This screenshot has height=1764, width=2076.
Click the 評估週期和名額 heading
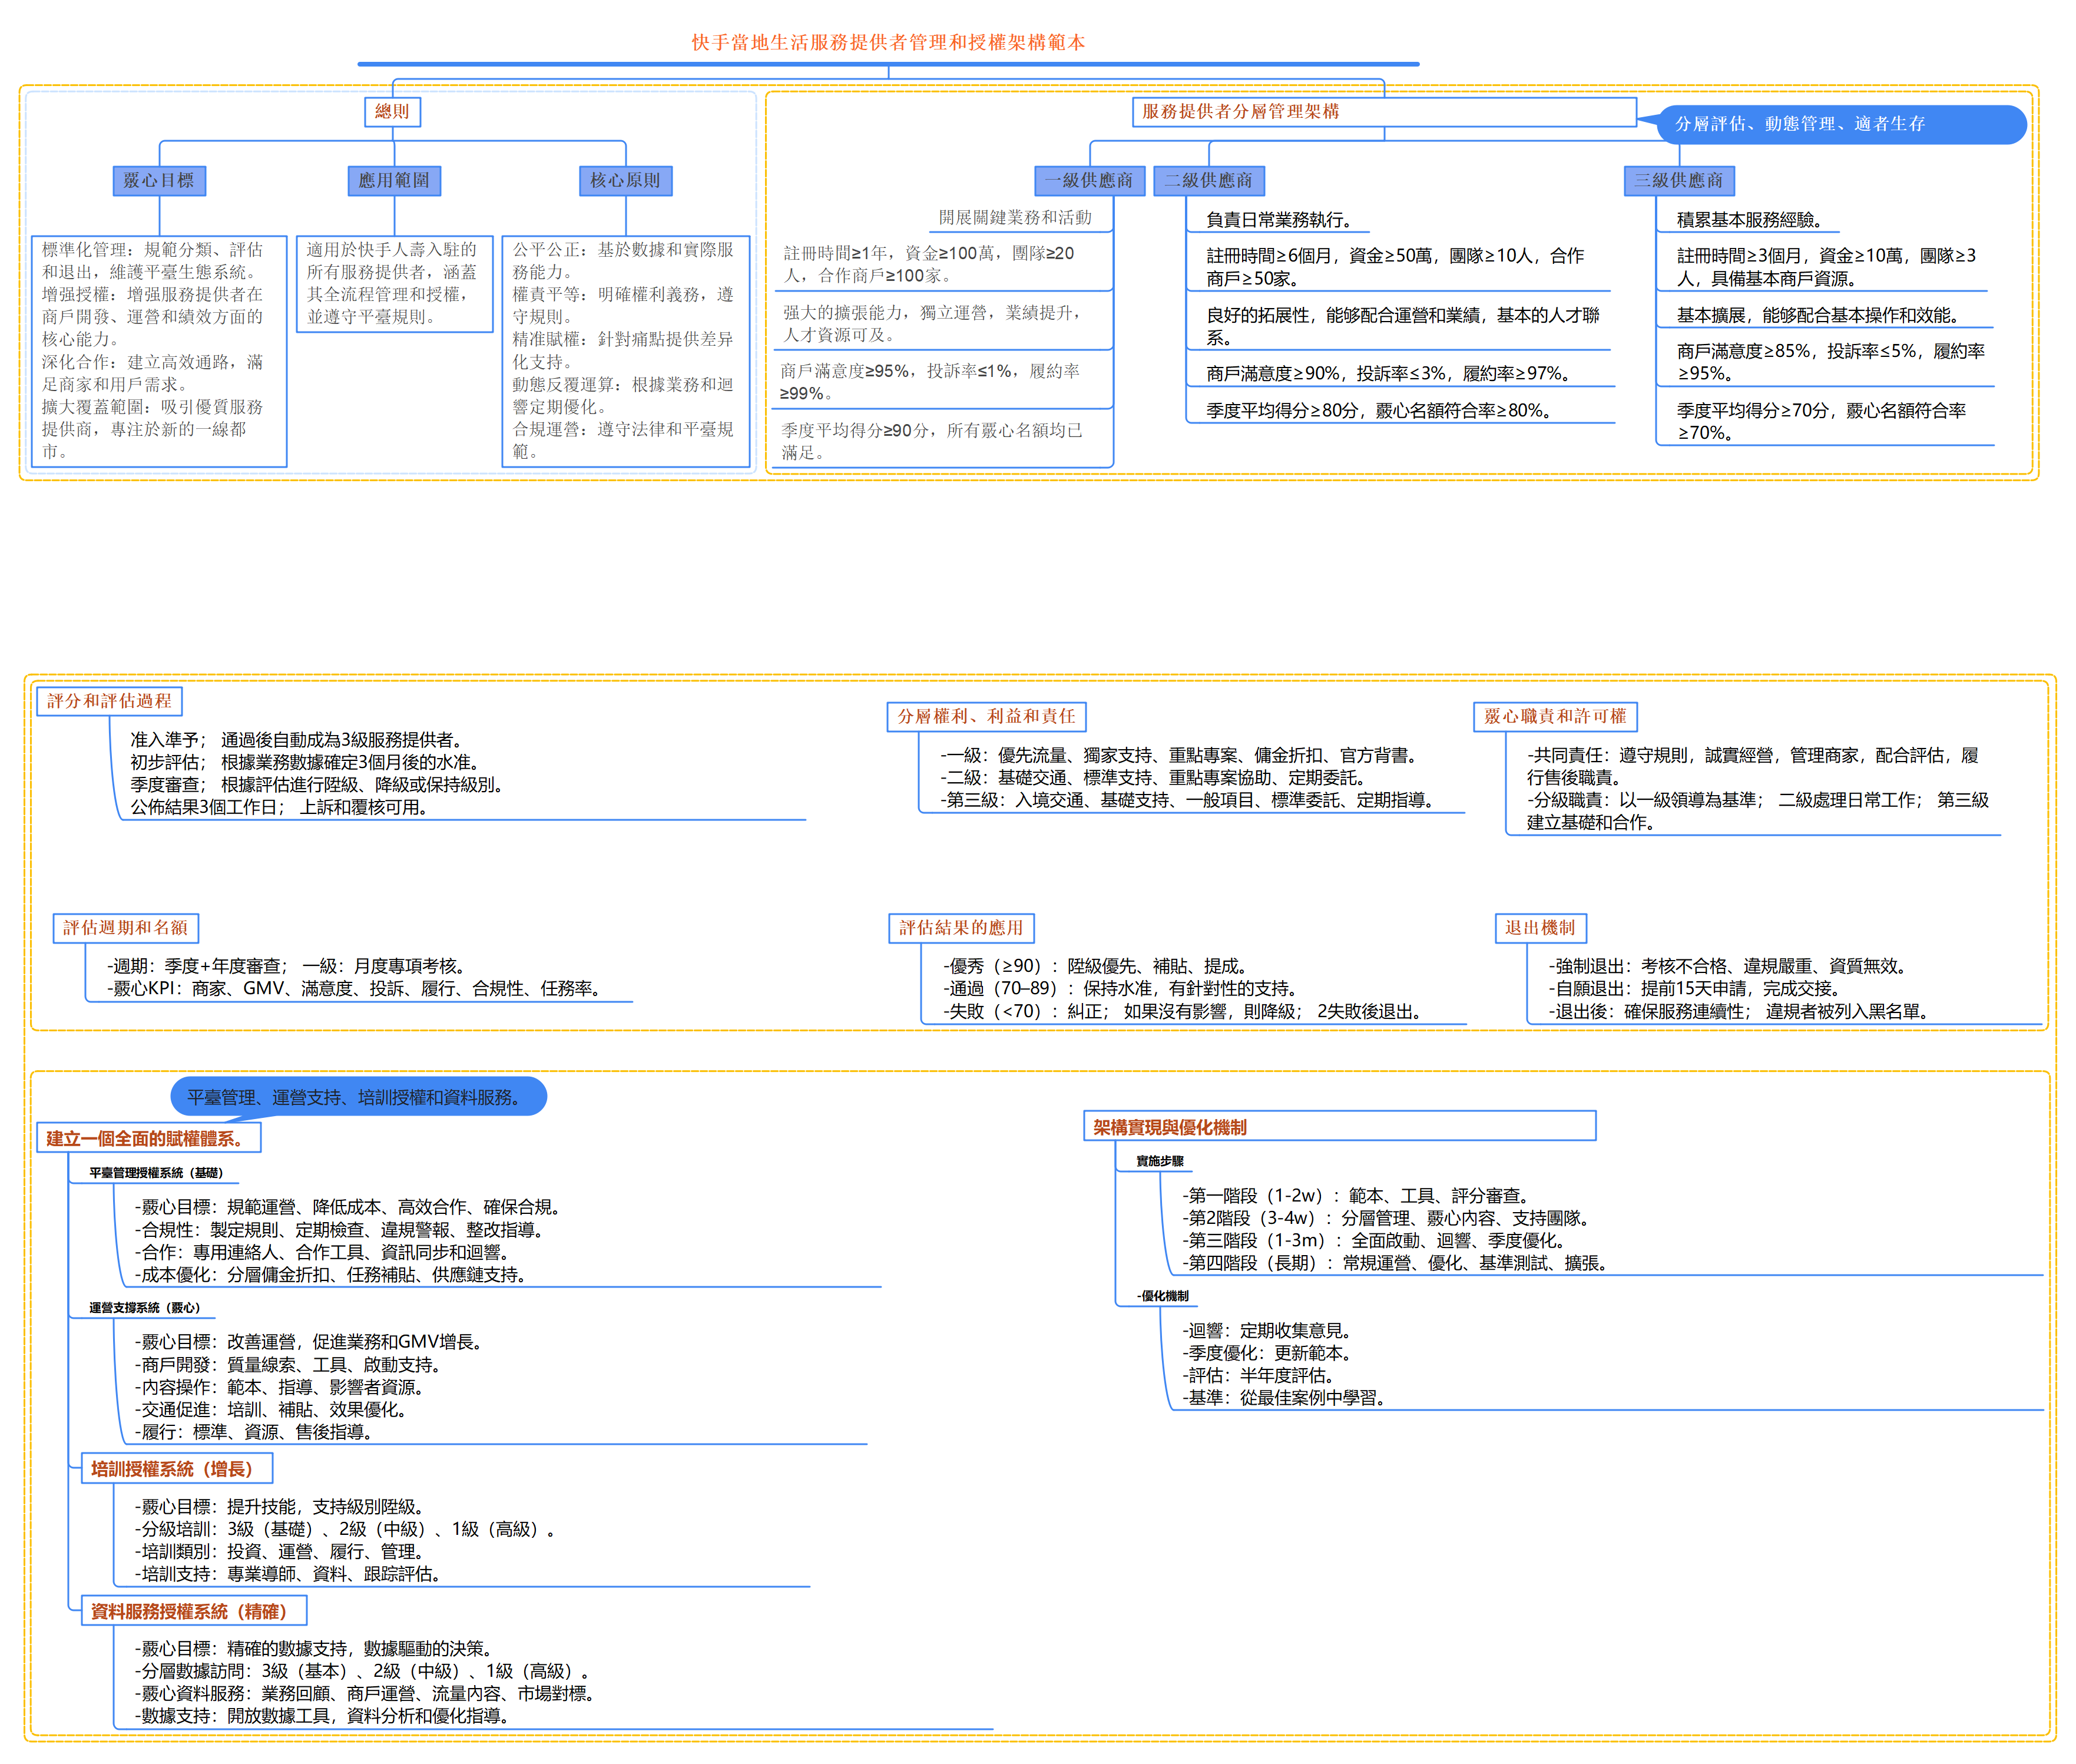point(126,927)
